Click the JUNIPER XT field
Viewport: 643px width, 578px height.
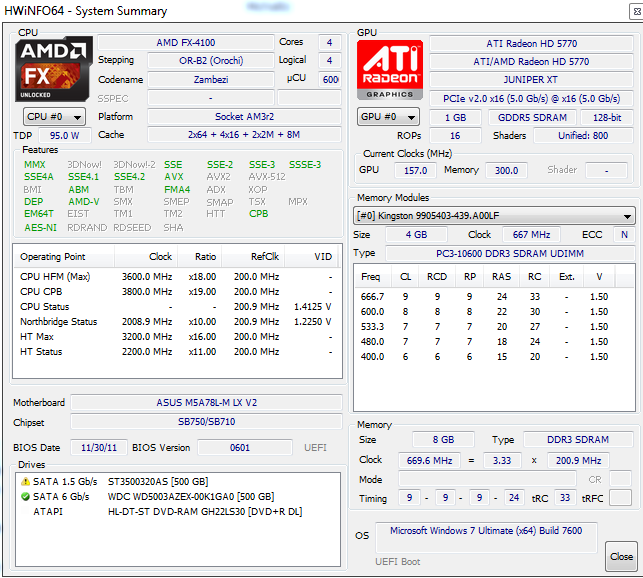[531, 80]
